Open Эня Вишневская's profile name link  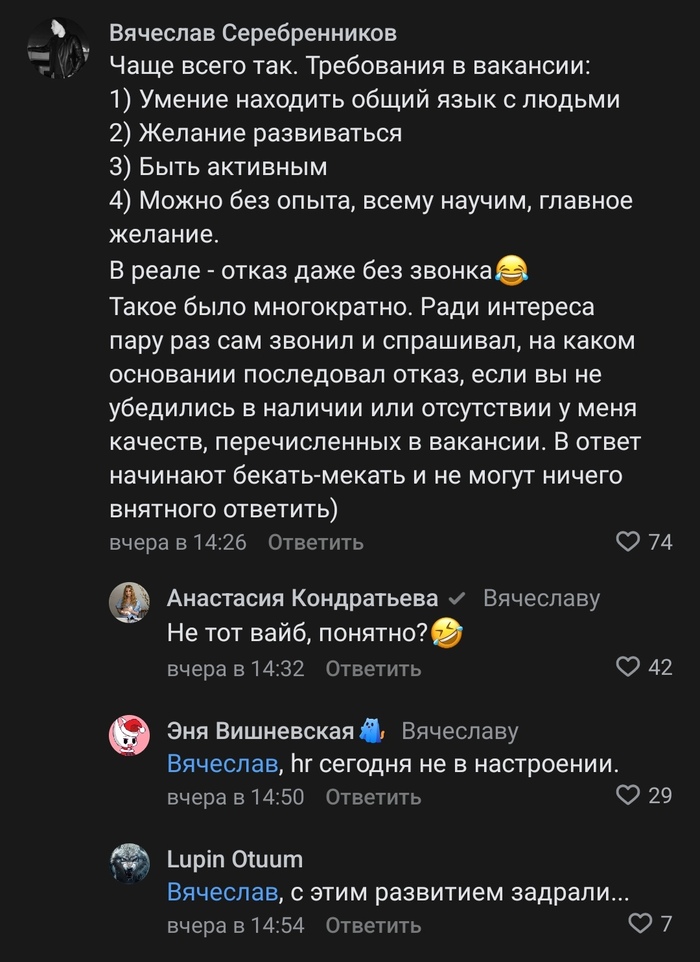tap(260, 731)
